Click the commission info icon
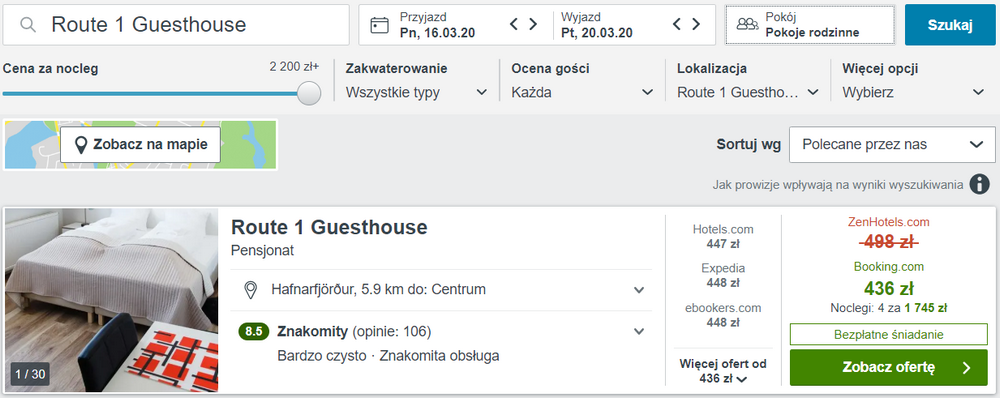This screenshot has height=398, width=1000. [x=980, y=184]
